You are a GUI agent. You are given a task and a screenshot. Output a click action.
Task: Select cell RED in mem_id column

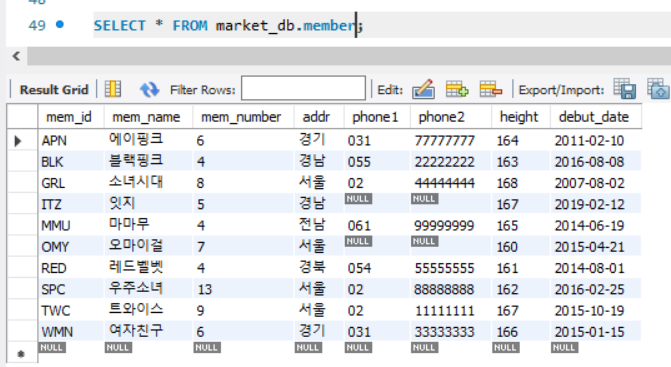pyautogui.click(x=71, y=268)
